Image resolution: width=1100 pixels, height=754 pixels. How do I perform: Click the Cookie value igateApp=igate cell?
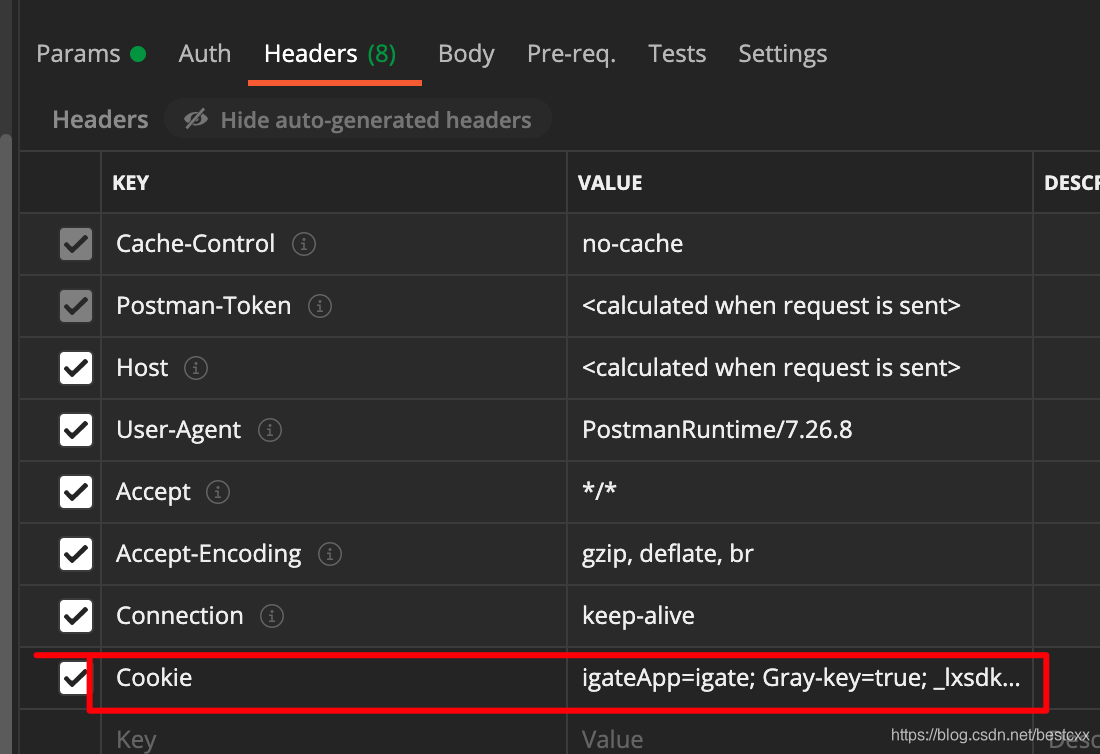[800, 678]
